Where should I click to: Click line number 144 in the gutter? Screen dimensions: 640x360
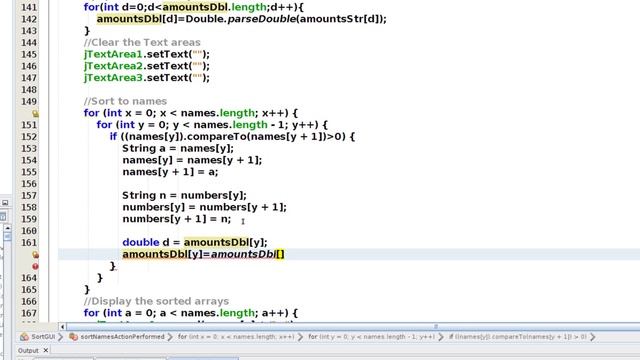pyautogui.click(x=29, y=42)
